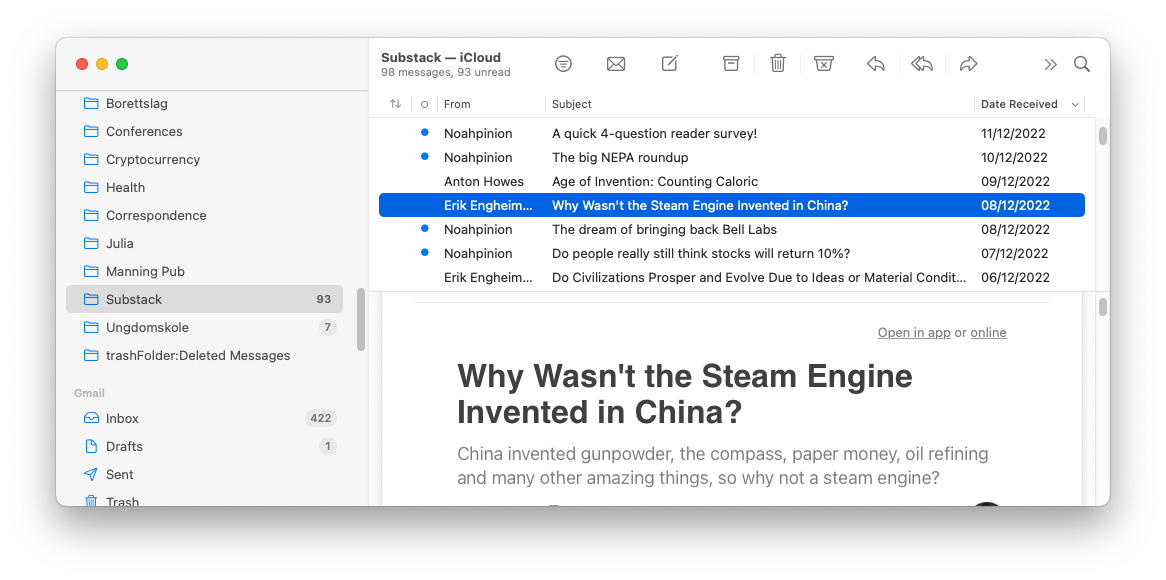Sort messages by Subject column

pyautogui.click(x=572, y=104)
